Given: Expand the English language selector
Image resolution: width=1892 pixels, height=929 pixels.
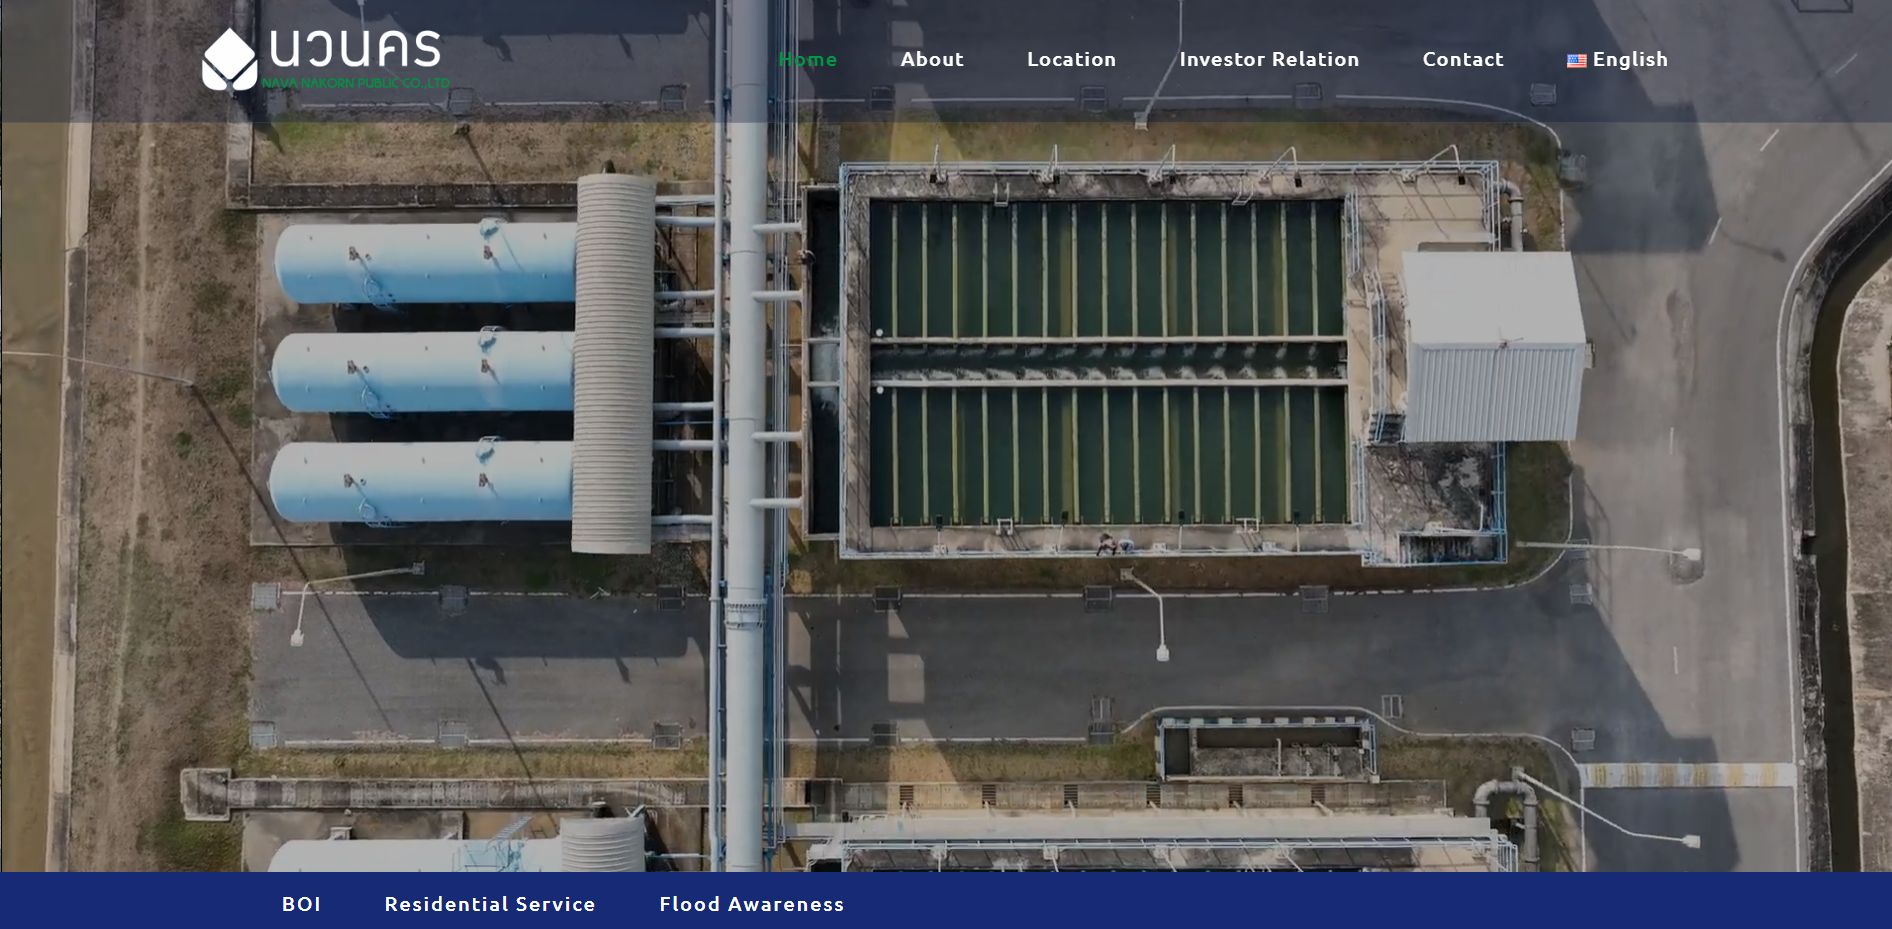Looking at the screenshot, I should [1629, 60].
